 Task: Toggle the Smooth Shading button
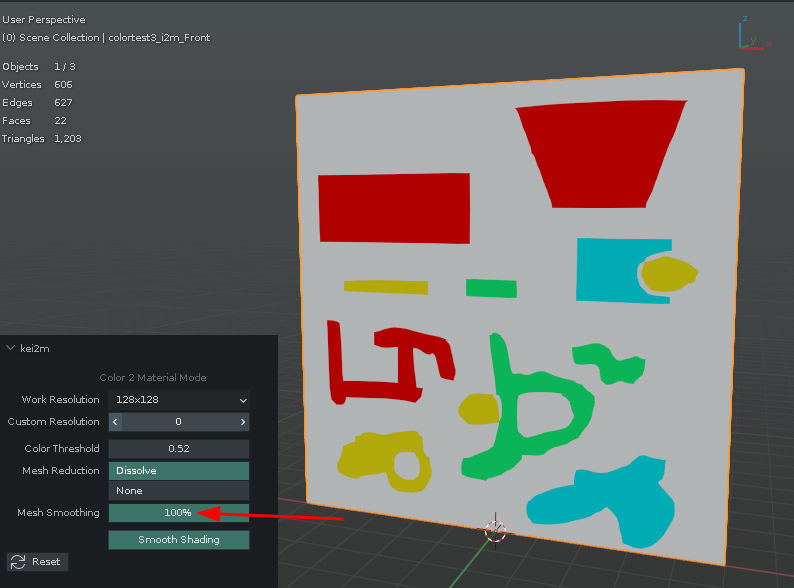pos(178,540)
